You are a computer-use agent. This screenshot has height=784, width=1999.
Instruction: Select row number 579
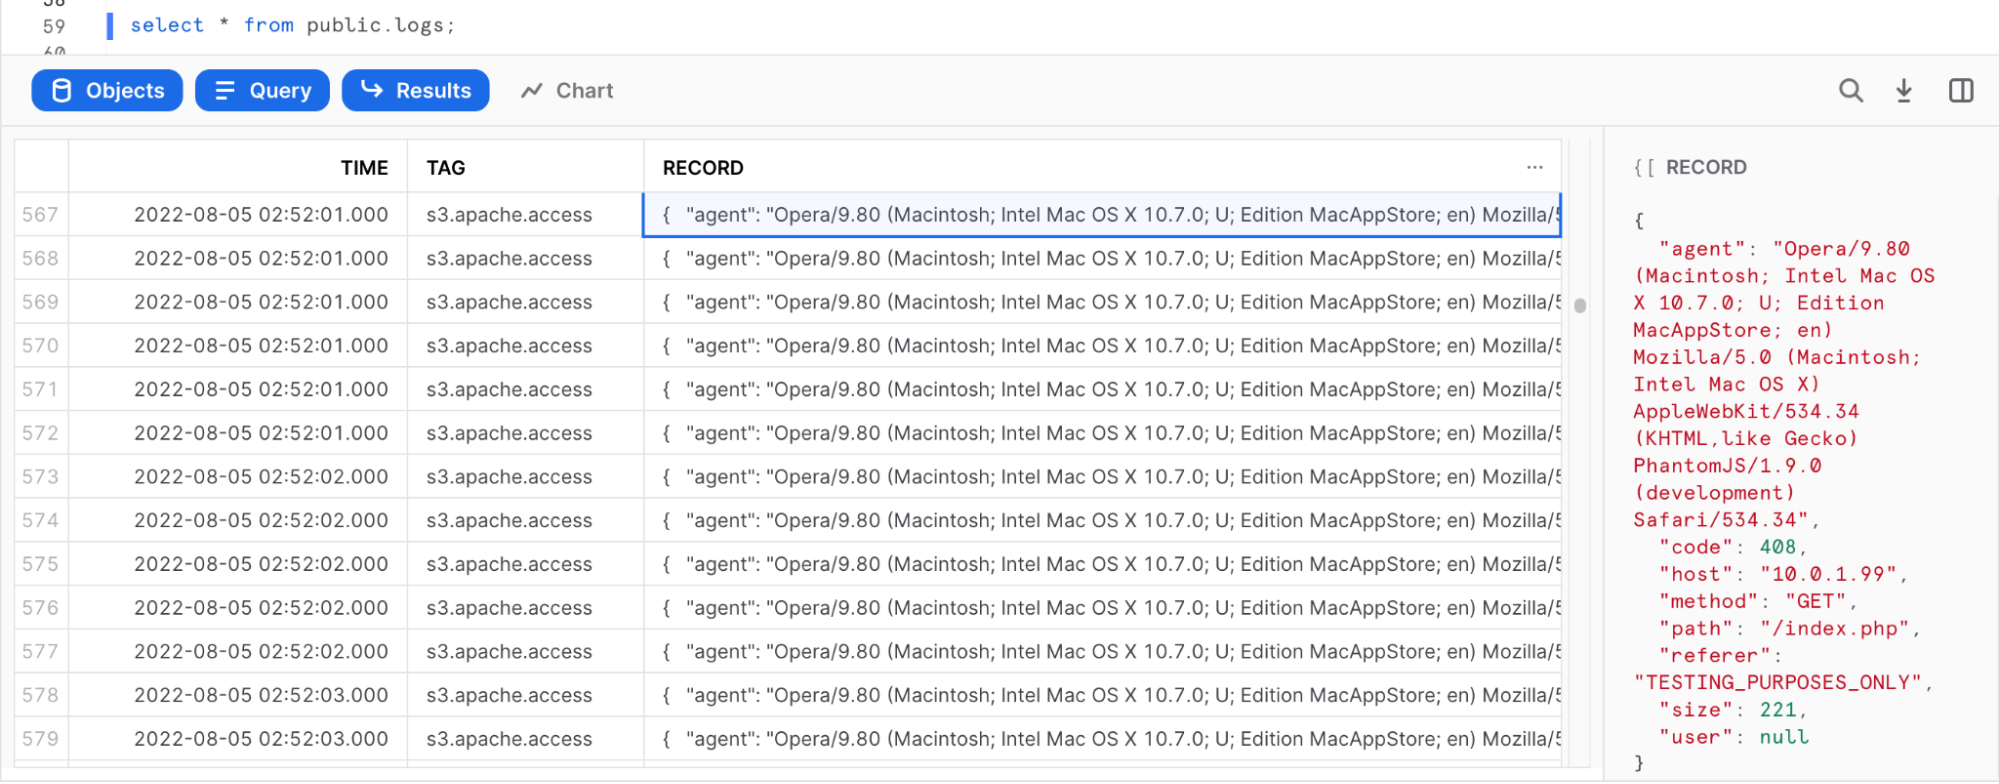click(40, 739)
